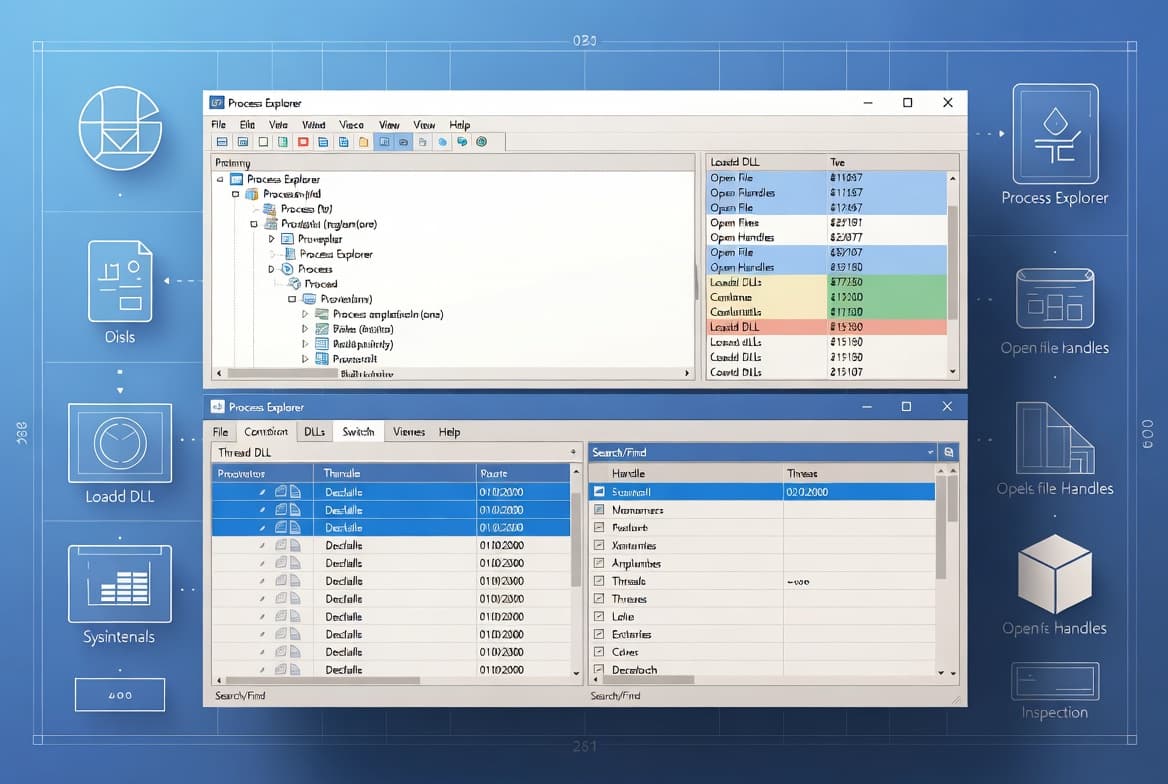The image size is (1168, 784).
Task: Click the upper Process Explorer title bar icon
Action: (x=217, y=103)
